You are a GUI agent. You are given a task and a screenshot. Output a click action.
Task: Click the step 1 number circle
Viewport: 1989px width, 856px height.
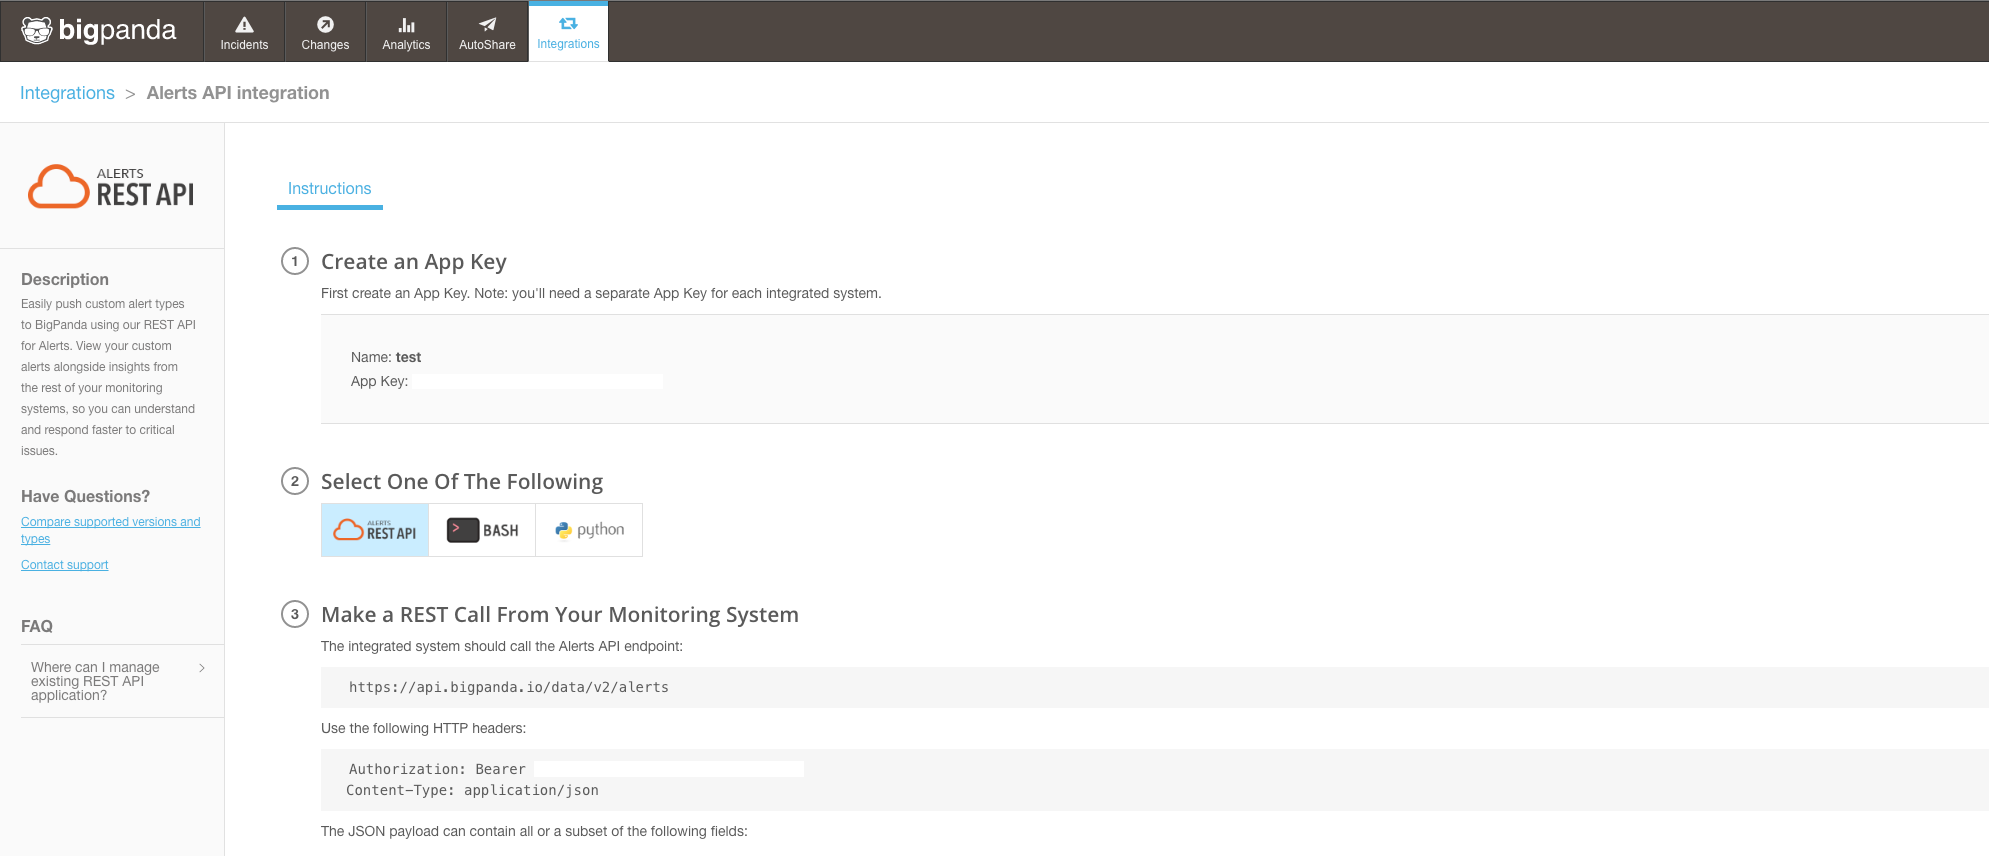[x=294, y=261]
